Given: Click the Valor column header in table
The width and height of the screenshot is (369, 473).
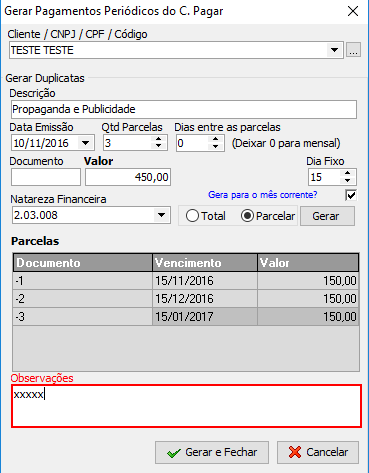Looking at the screenshot, I should click(308, 263).
